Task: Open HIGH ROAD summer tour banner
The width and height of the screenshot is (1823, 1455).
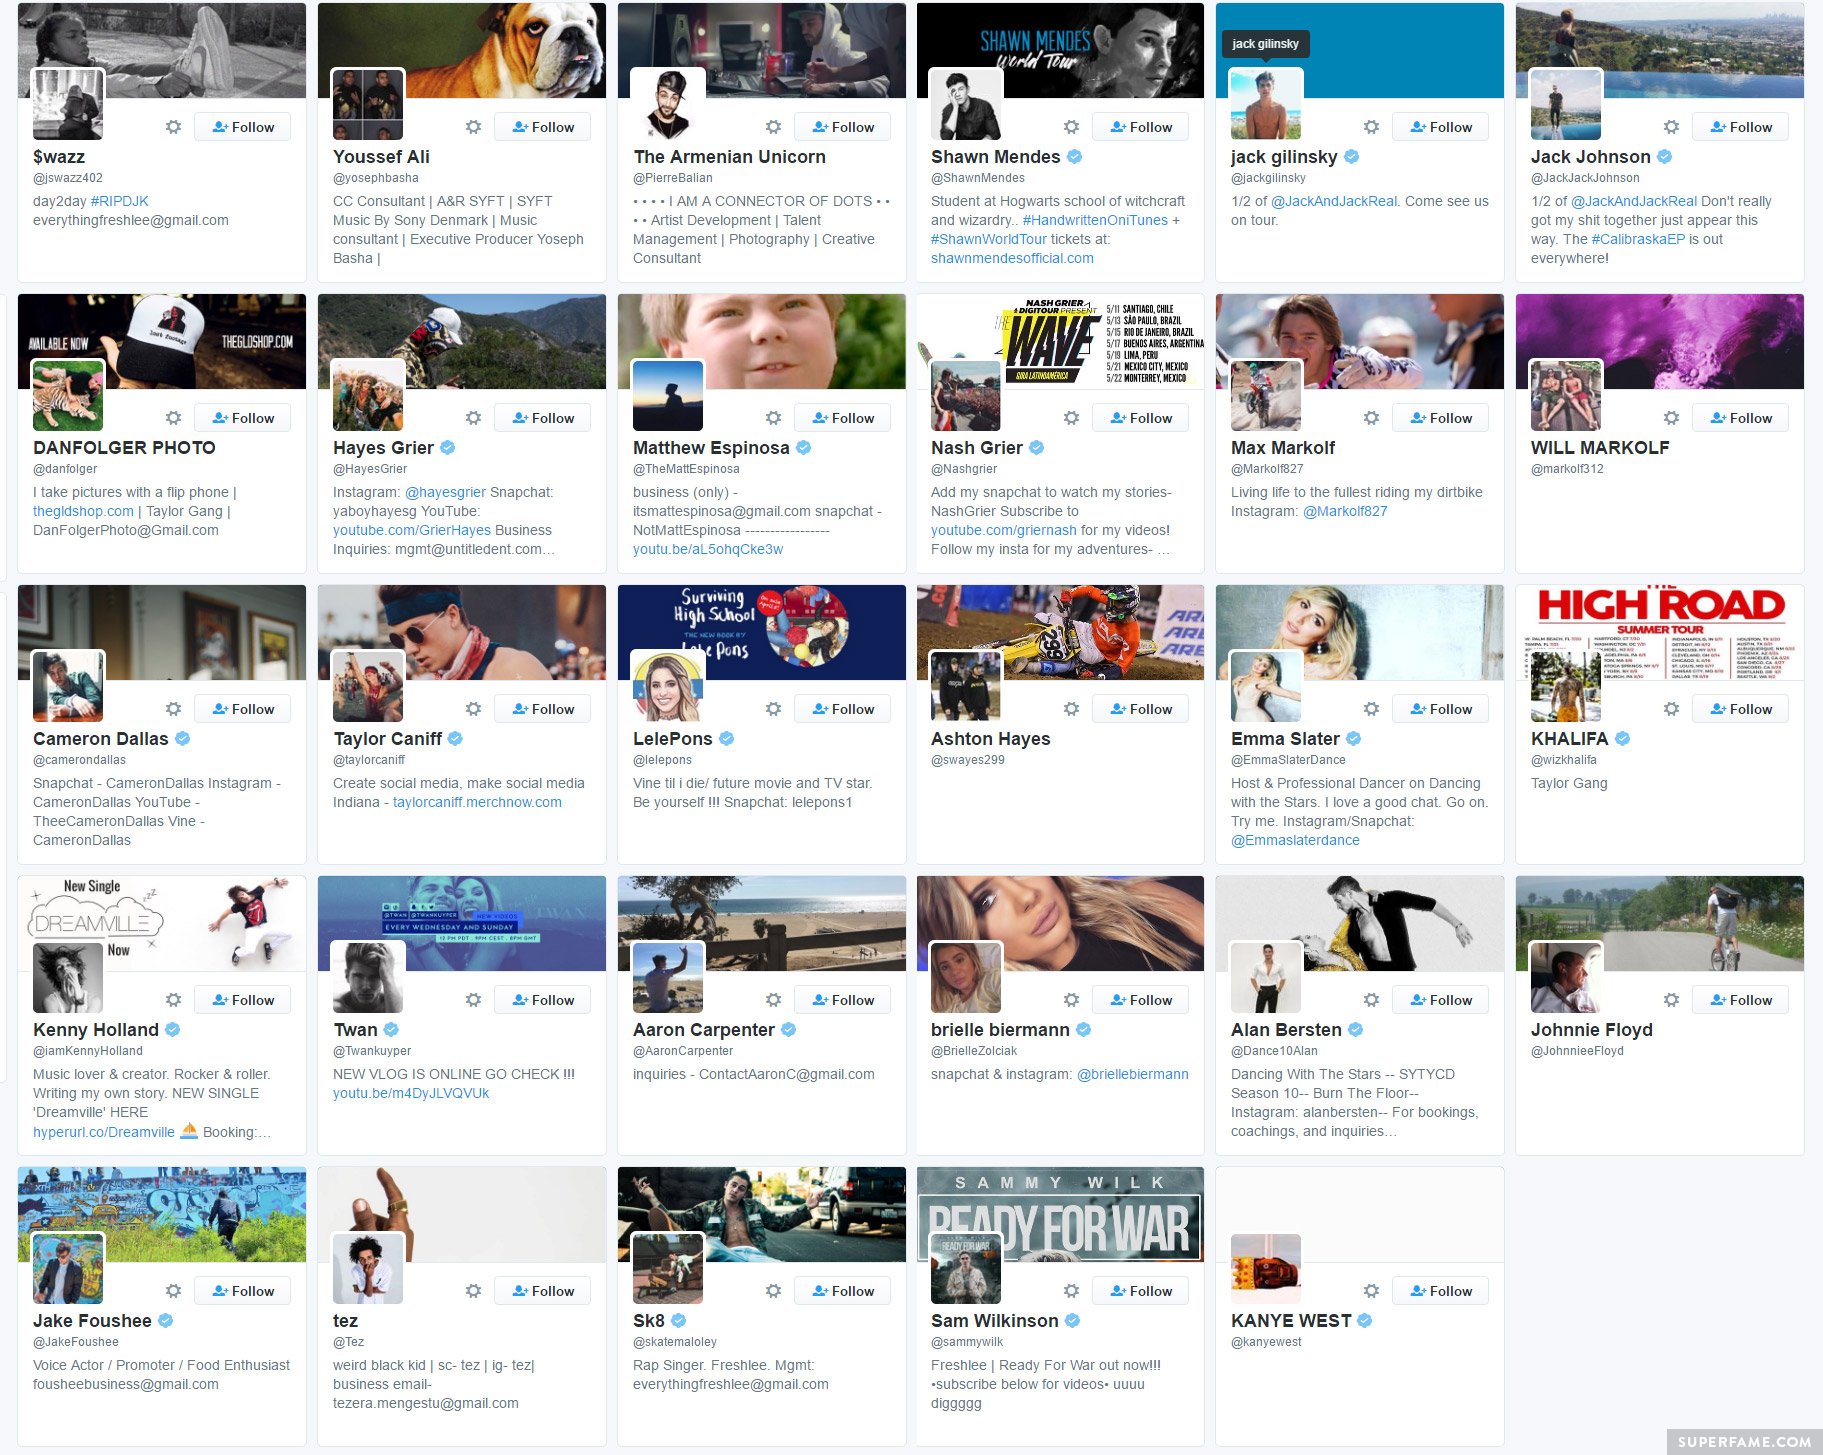Action: 1660,632
